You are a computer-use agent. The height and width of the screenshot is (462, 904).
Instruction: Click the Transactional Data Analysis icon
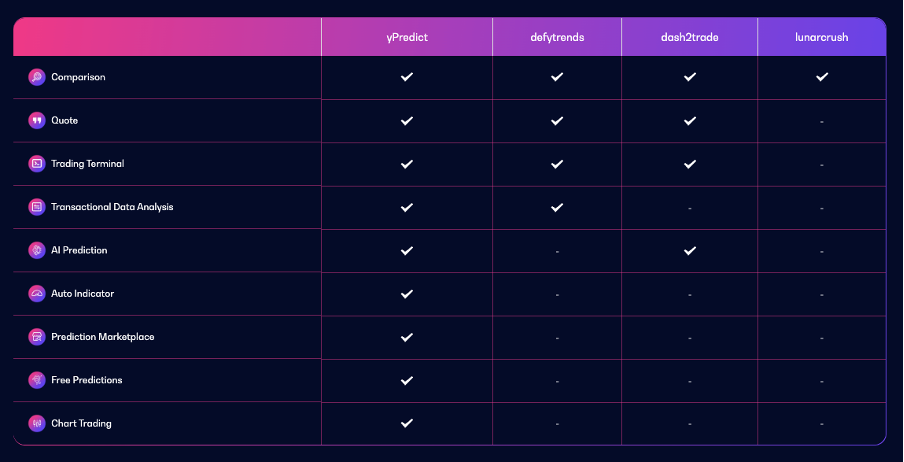point(36,207)
